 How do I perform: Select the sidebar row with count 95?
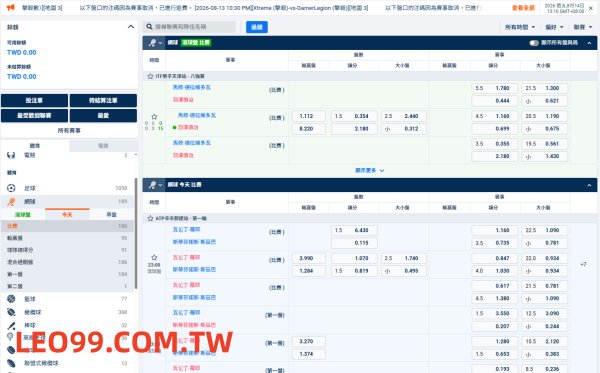tap(67, 238)
